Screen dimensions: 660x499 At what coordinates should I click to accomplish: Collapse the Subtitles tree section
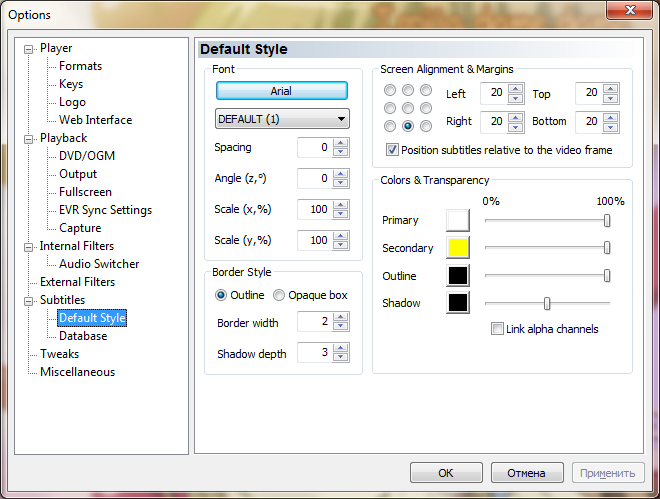[29, 300]
